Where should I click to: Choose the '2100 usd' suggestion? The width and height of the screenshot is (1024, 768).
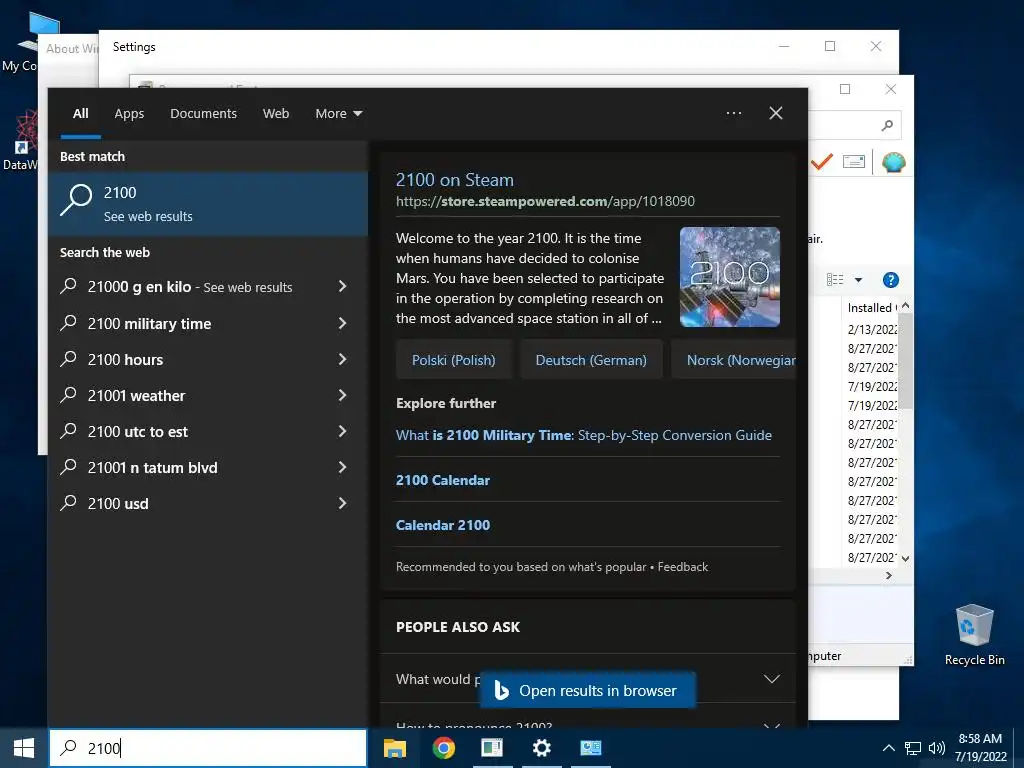118,504
